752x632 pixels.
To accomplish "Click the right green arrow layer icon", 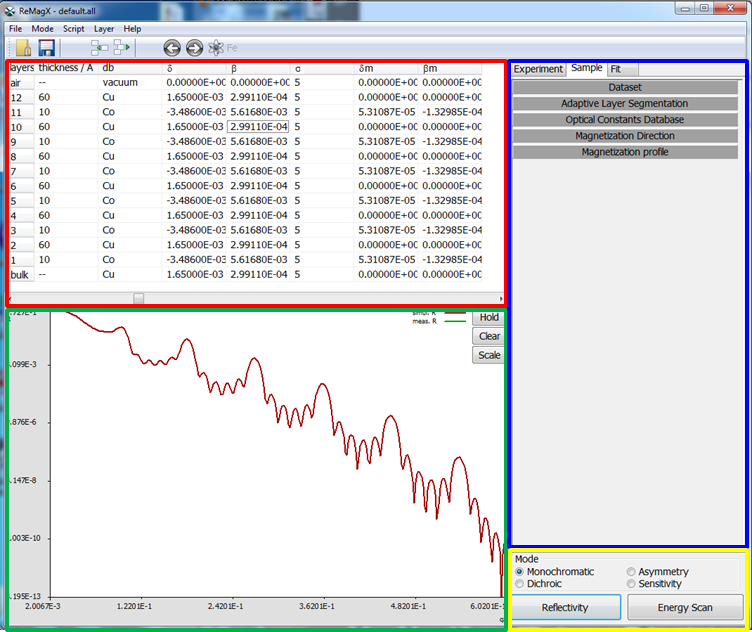I will (122, 47).
